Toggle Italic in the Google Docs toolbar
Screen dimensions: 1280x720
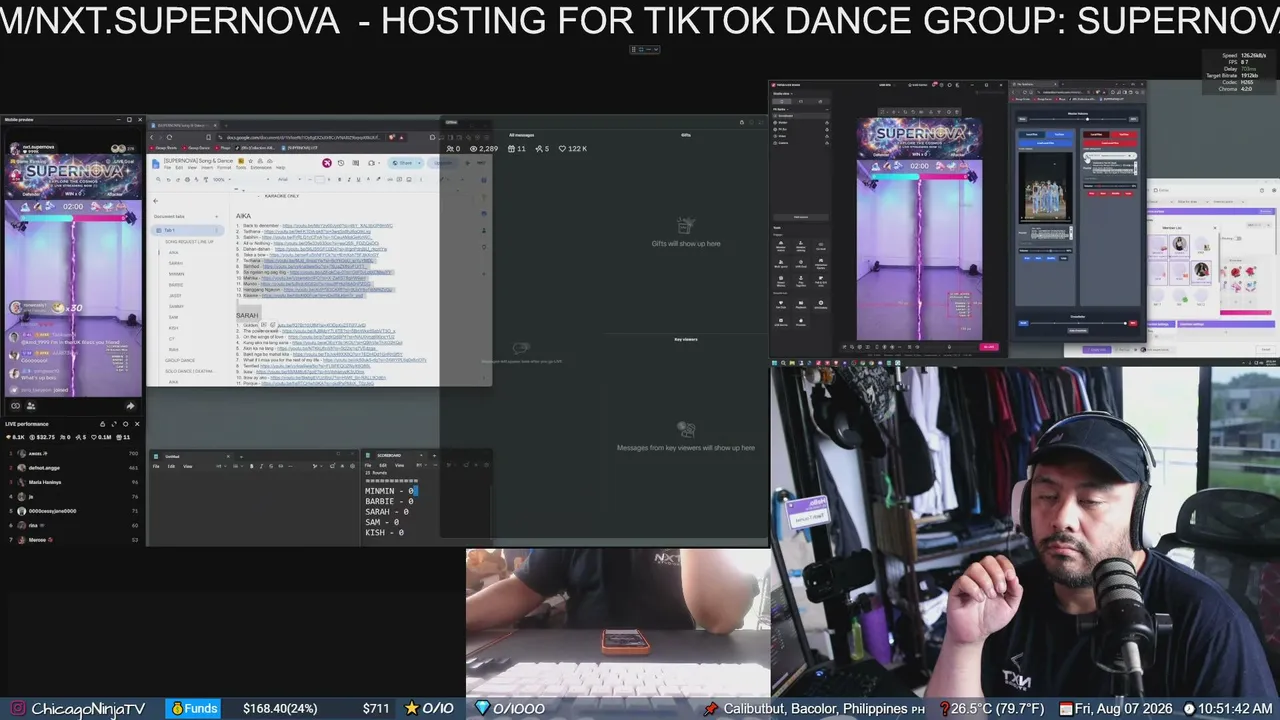[348, 180]
